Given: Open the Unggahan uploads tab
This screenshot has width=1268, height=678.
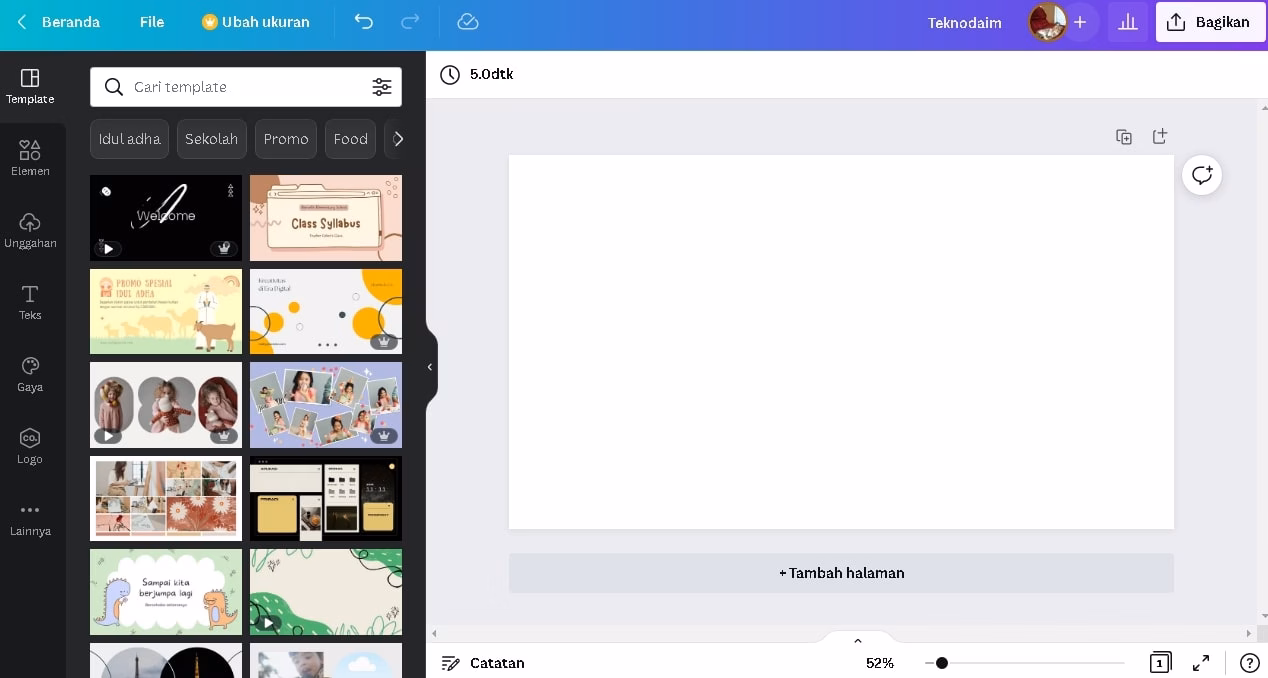Looking at the screenshot, I should (x=30, y=231).
